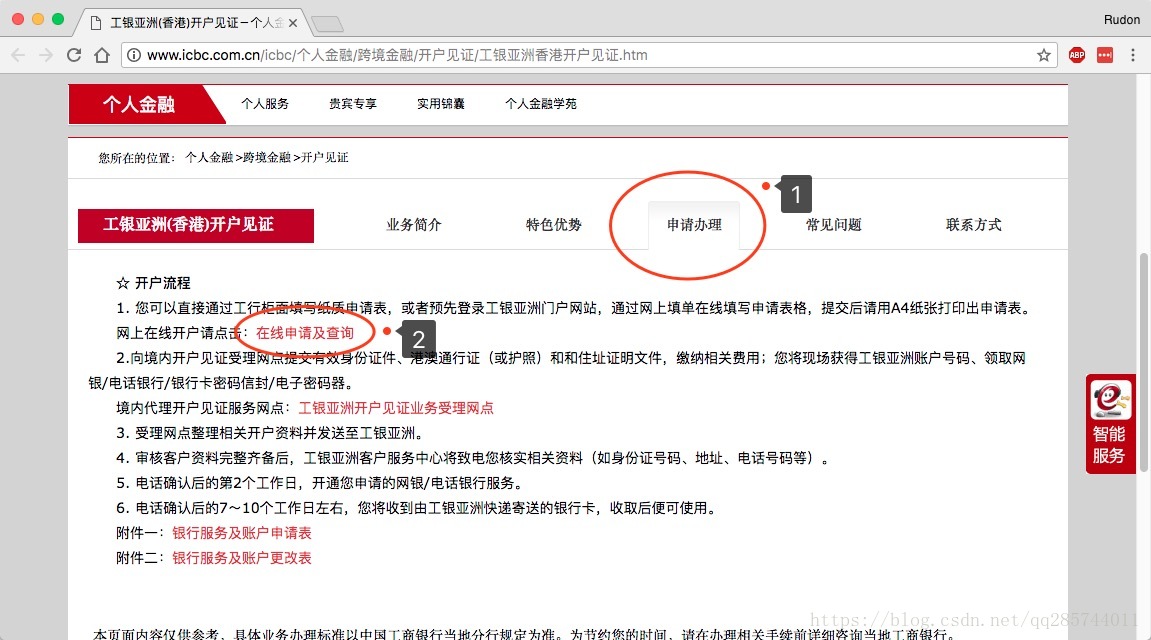Open the Chrome three-dot menu
This screenshot has height=640, width=1151.
(1133, 55)
